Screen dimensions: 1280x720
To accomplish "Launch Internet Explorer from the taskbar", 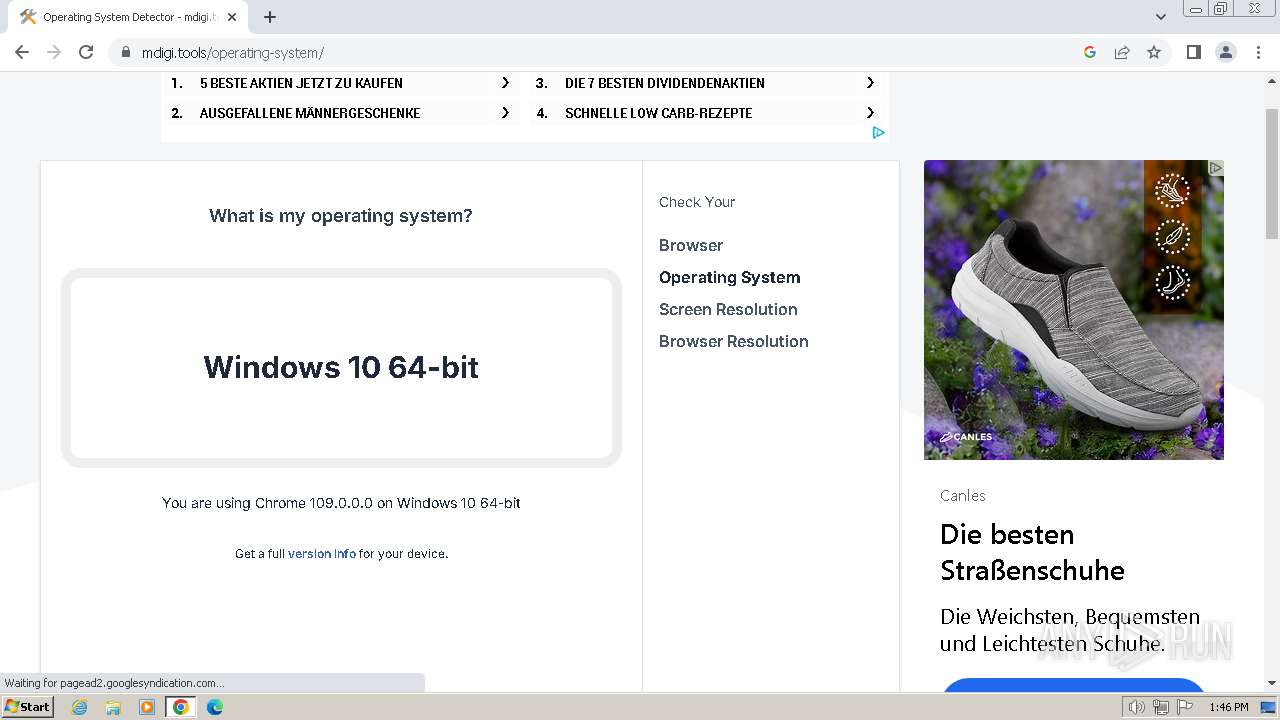I will [x=80, y=707].
